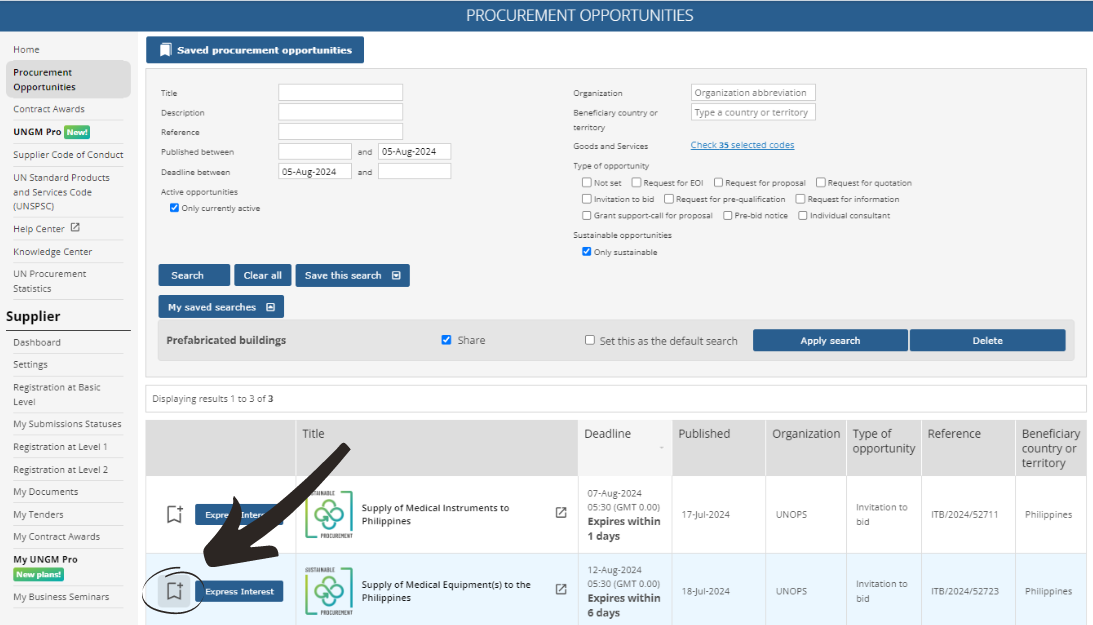Click Organization abbreviation field
This screenshot has height=625, width=1093.
[753, 92]
